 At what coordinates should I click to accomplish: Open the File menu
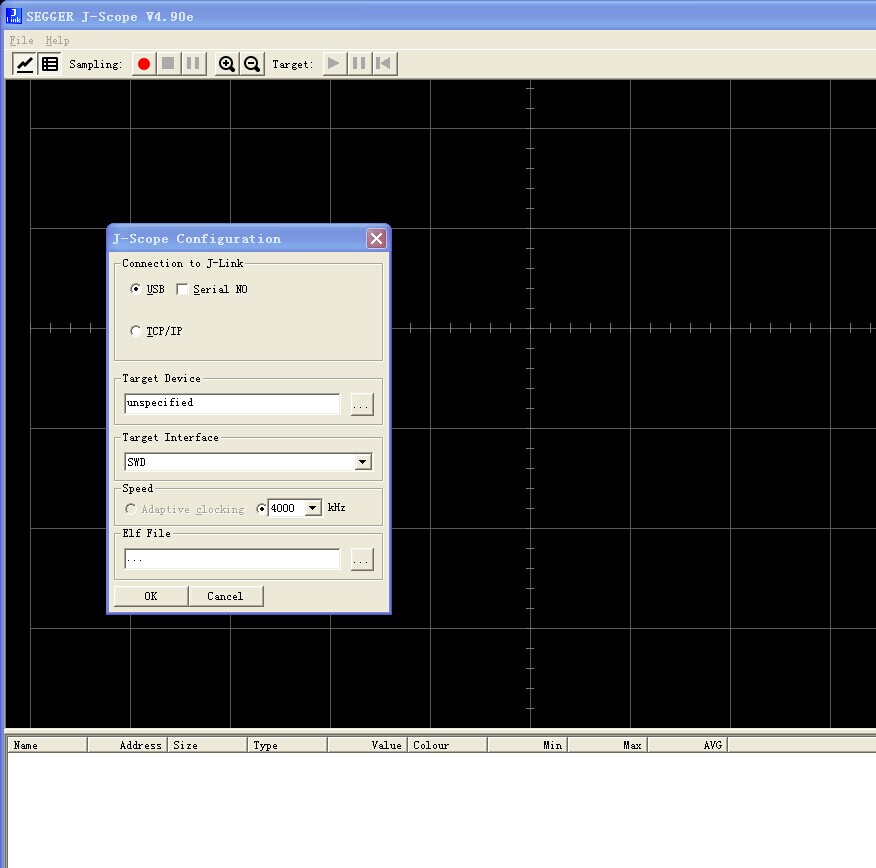tap(21, 40)
